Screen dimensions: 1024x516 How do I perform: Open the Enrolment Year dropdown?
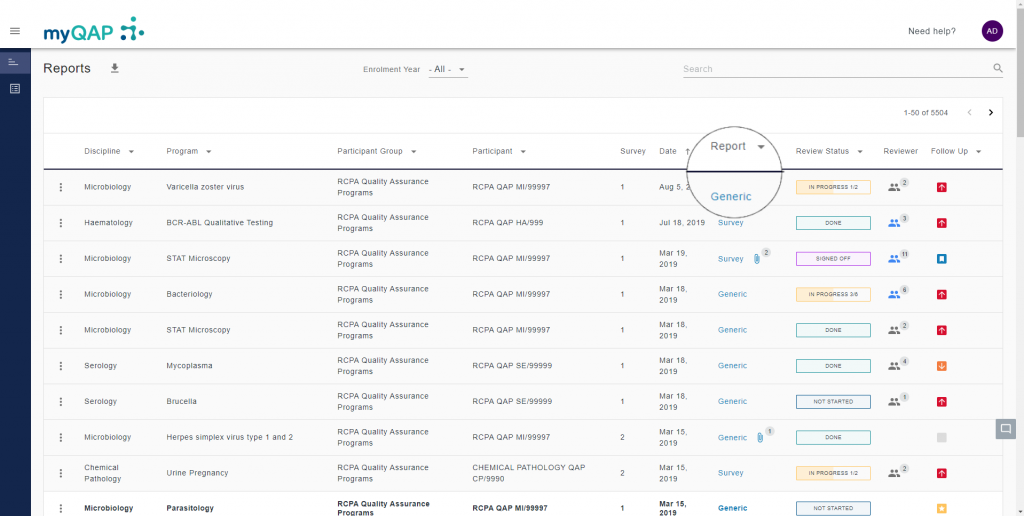tap(448, 69)
